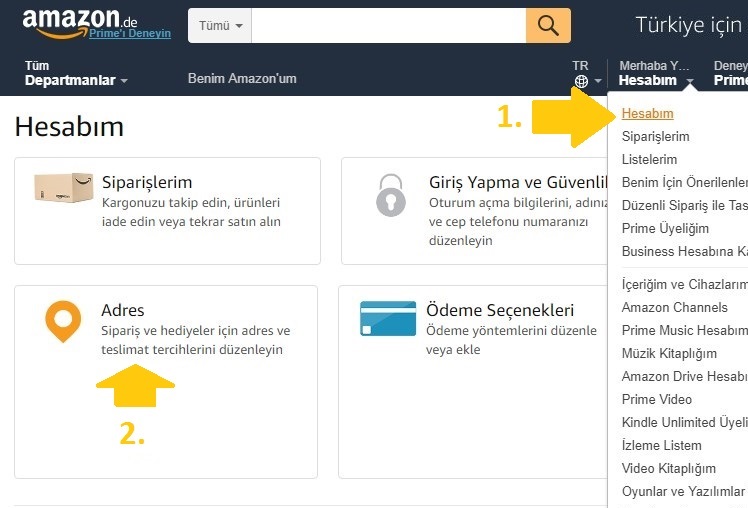This screenshot has width=748, height=508.
Task: Select Siparişlerim in the dropdown menu
Action: coord(655,136)
